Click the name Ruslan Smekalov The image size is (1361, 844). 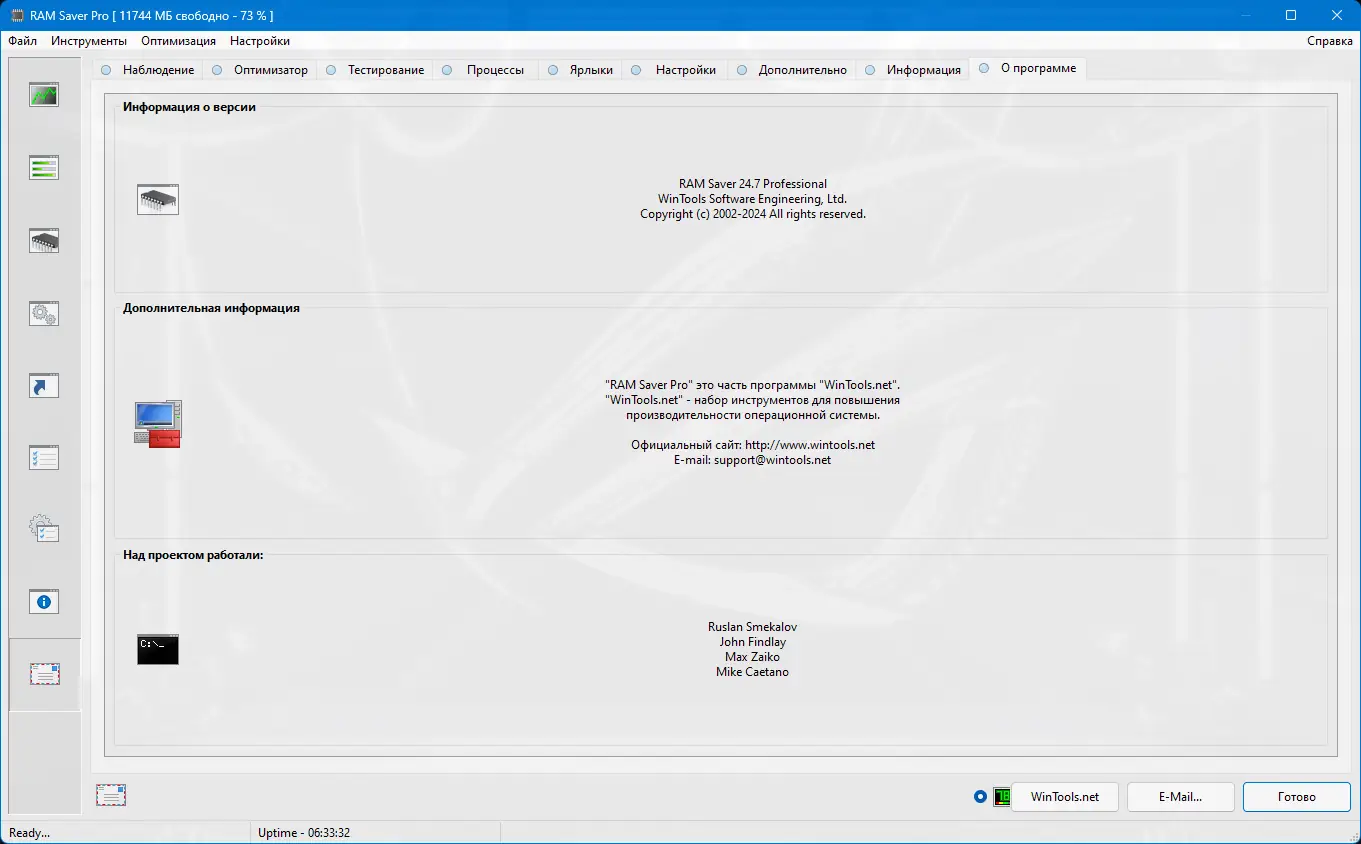click(753, 627)
